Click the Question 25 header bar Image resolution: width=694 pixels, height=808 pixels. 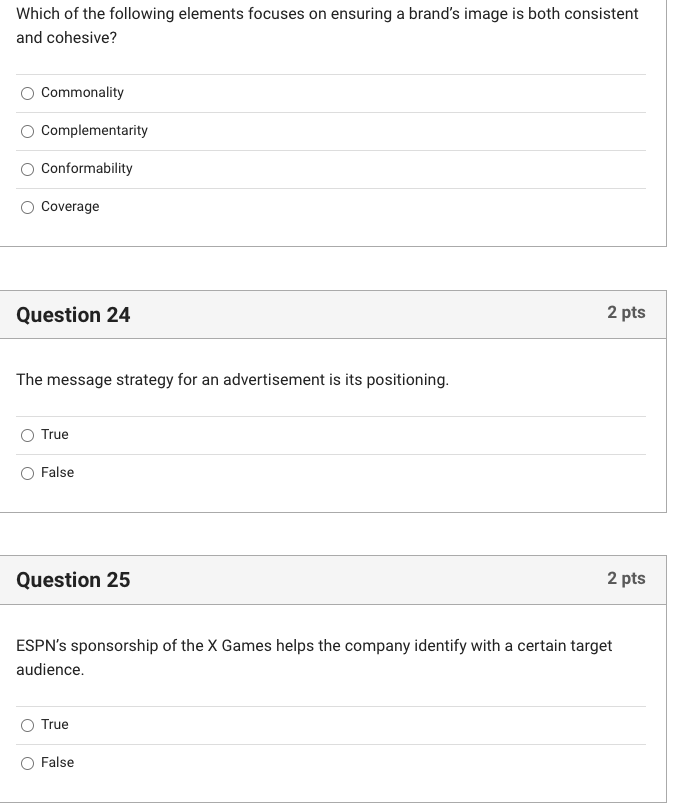330,579
